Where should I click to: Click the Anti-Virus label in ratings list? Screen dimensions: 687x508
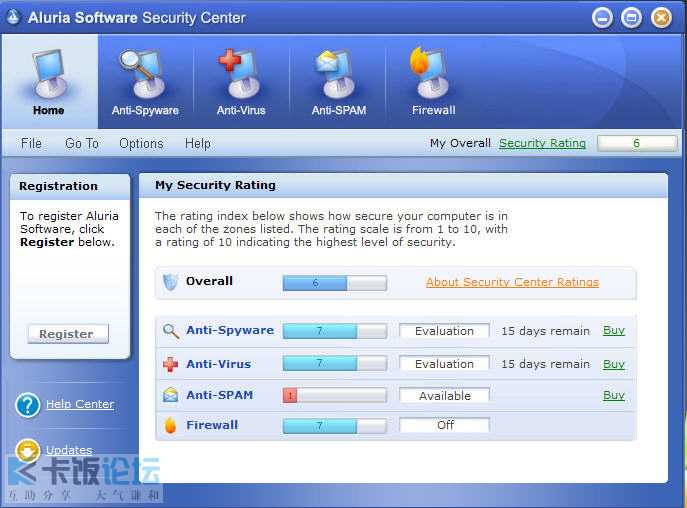click(219, 364)
